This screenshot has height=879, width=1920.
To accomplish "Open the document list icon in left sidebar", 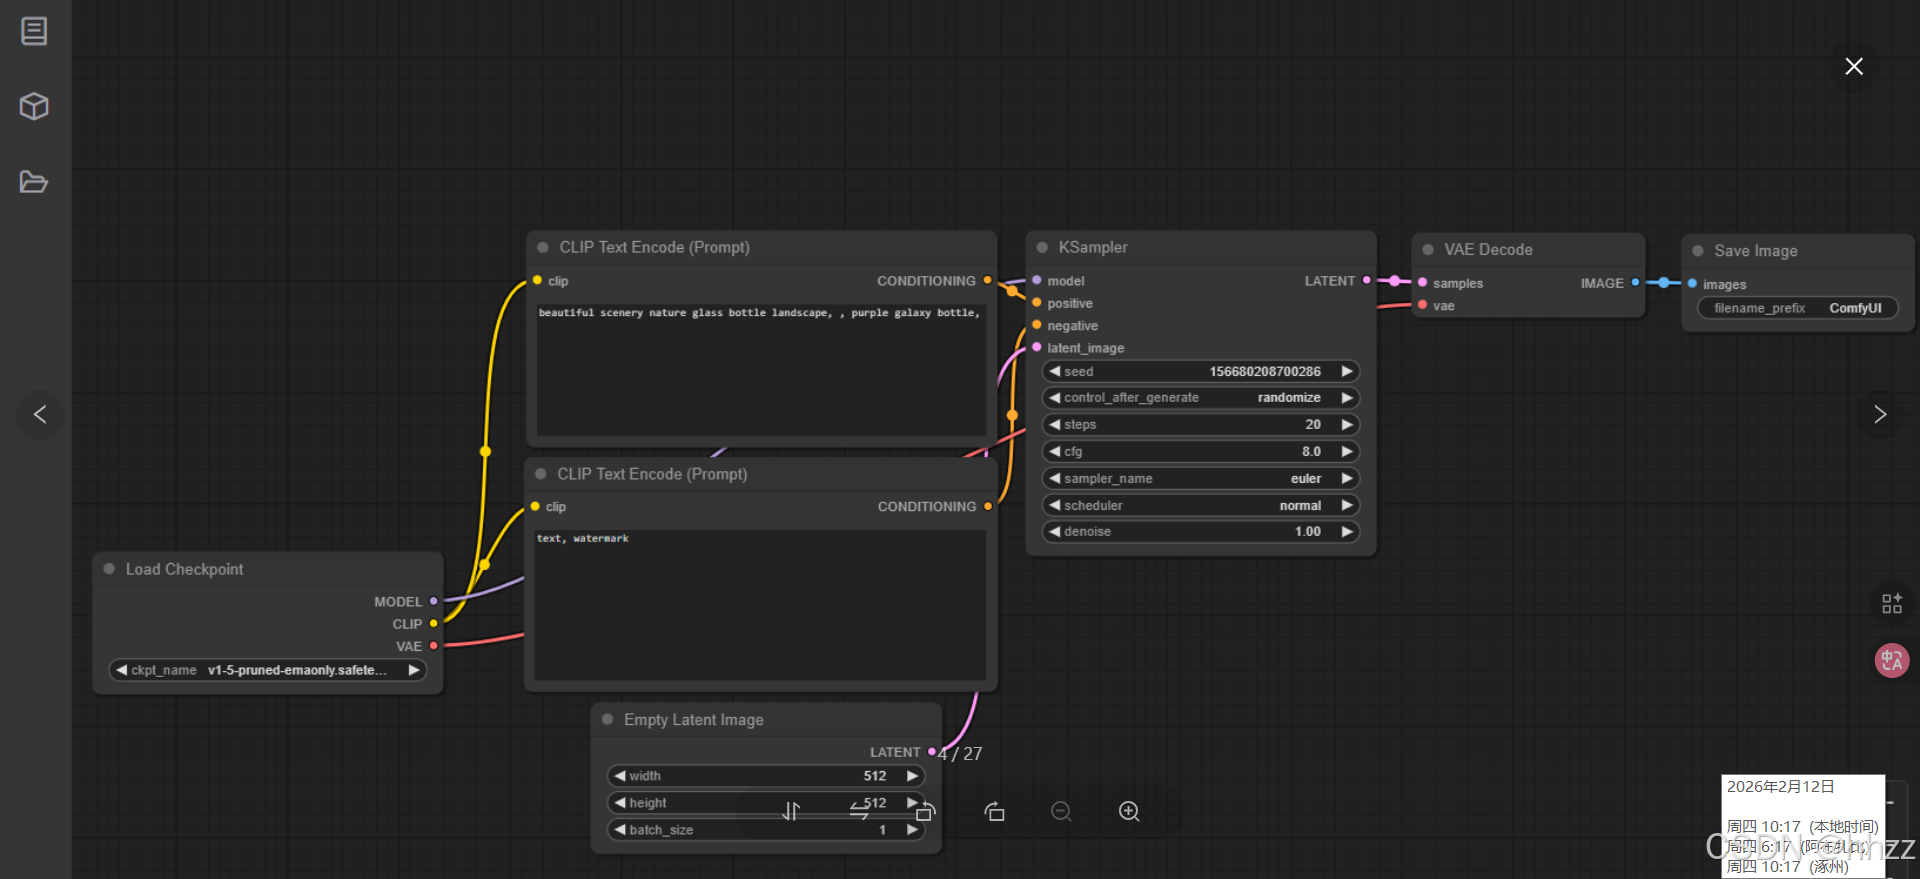I will tap(34, 31).
